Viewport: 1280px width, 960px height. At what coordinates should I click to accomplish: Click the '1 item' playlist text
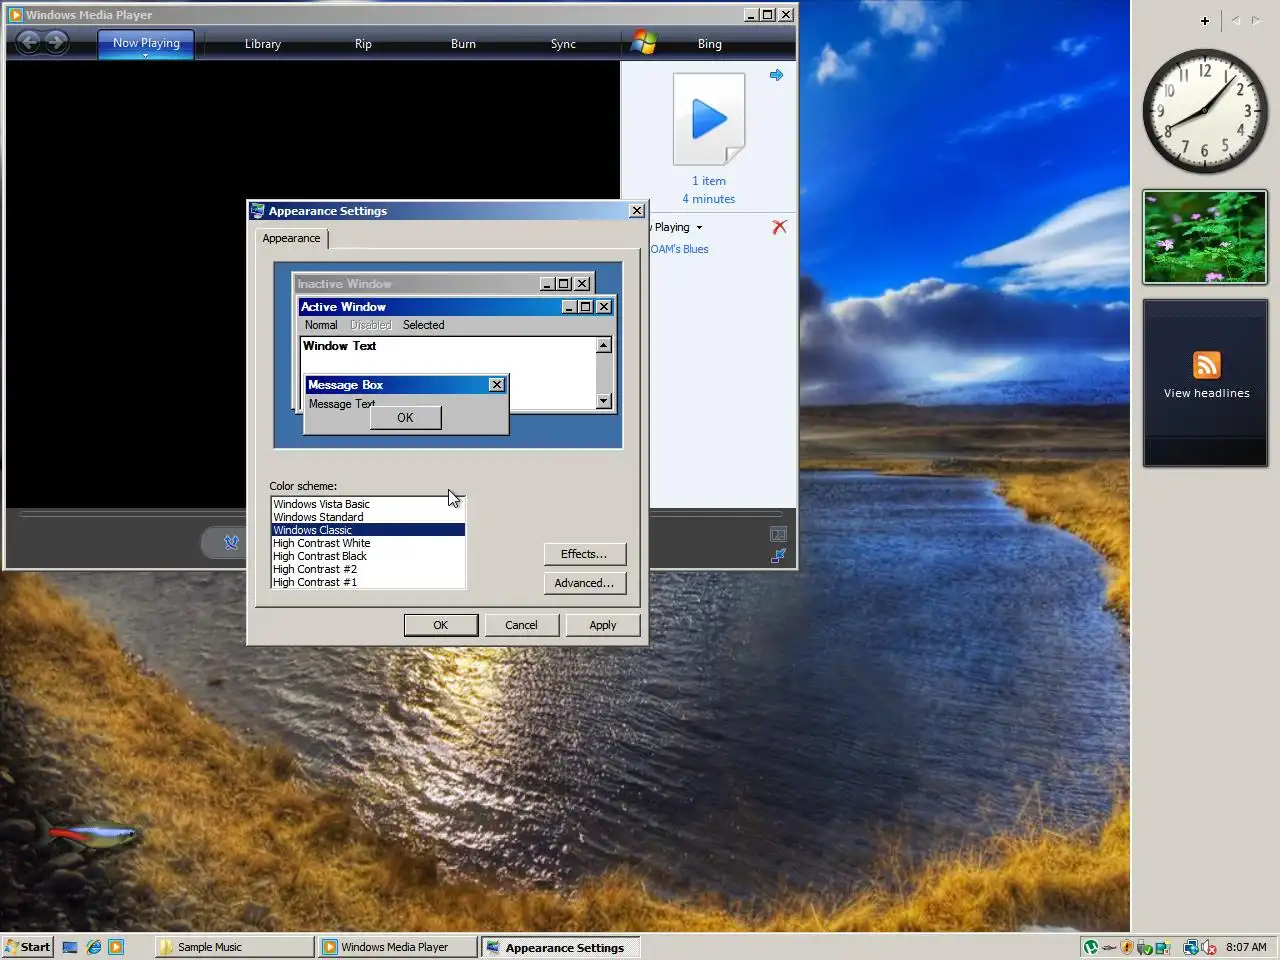tap(709, 181)
